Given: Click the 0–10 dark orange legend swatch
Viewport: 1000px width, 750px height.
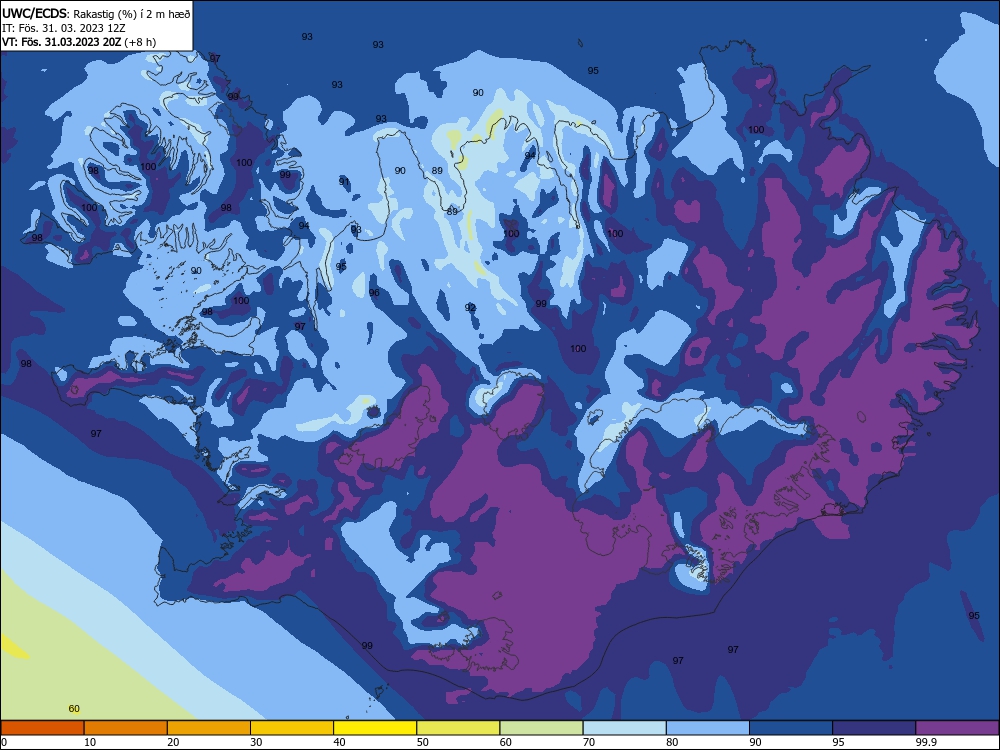Looking at the screenshot, I should [x=42, y=728].
